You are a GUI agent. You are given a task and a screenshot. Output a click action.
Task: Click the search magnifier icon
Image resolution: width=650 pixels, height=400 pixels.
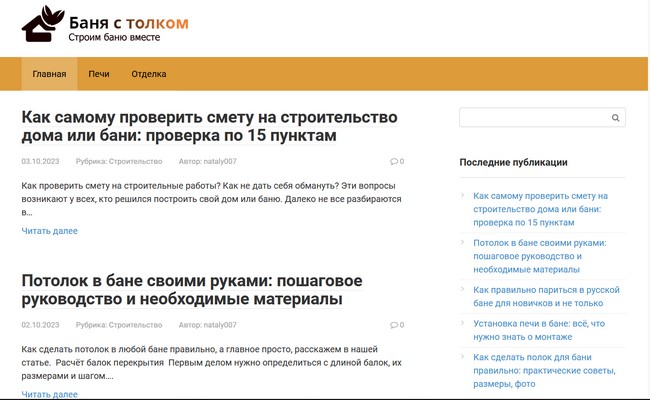pyautogui.click(x=616, y=118)
